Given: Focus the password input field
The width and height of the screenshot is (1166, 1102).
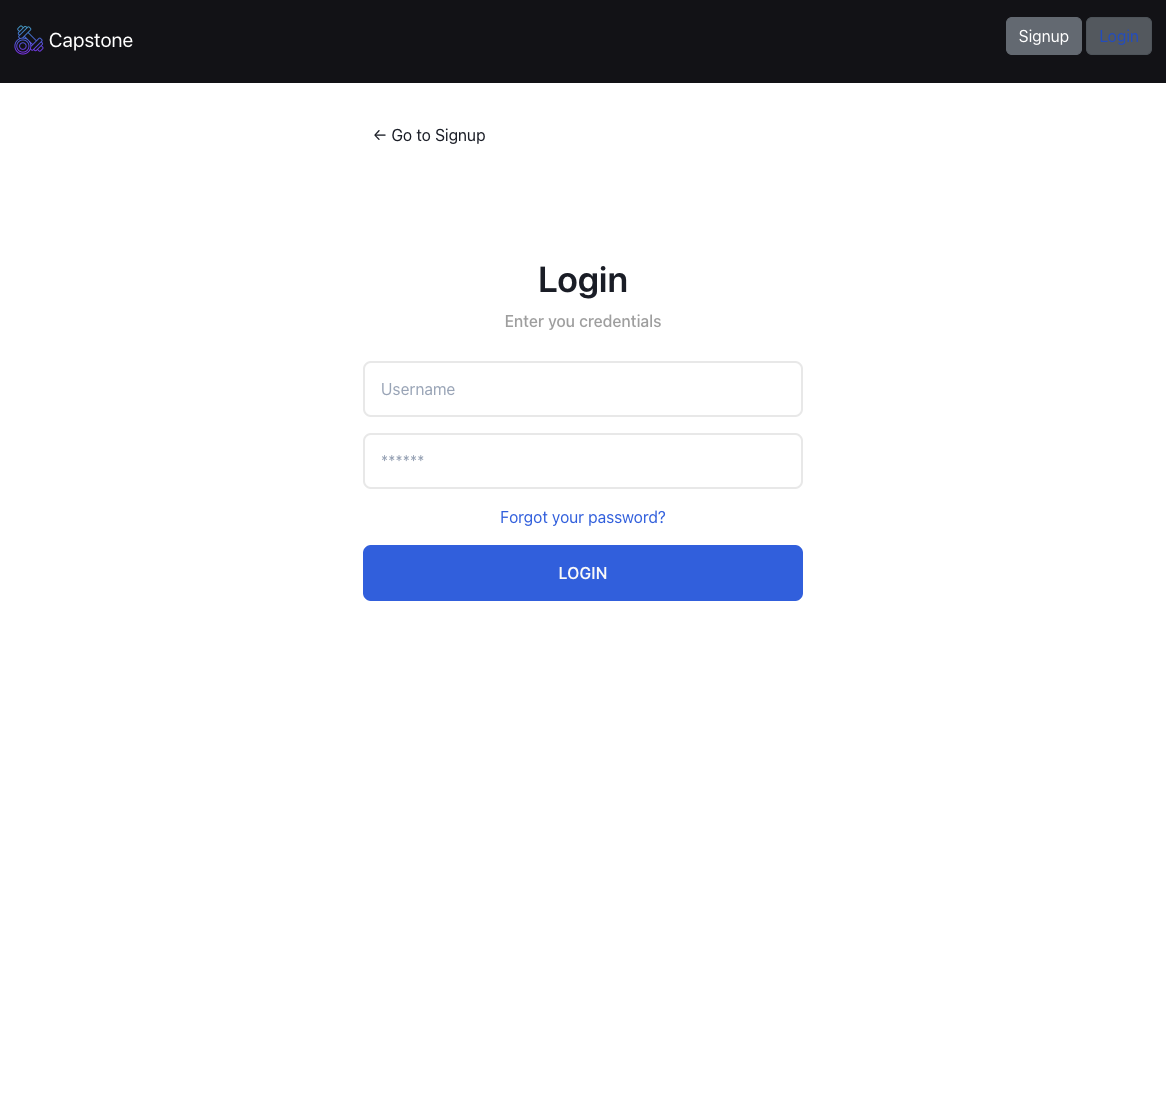Looking at the screenshot, I should pyautogui.click(x=582, y=461).
